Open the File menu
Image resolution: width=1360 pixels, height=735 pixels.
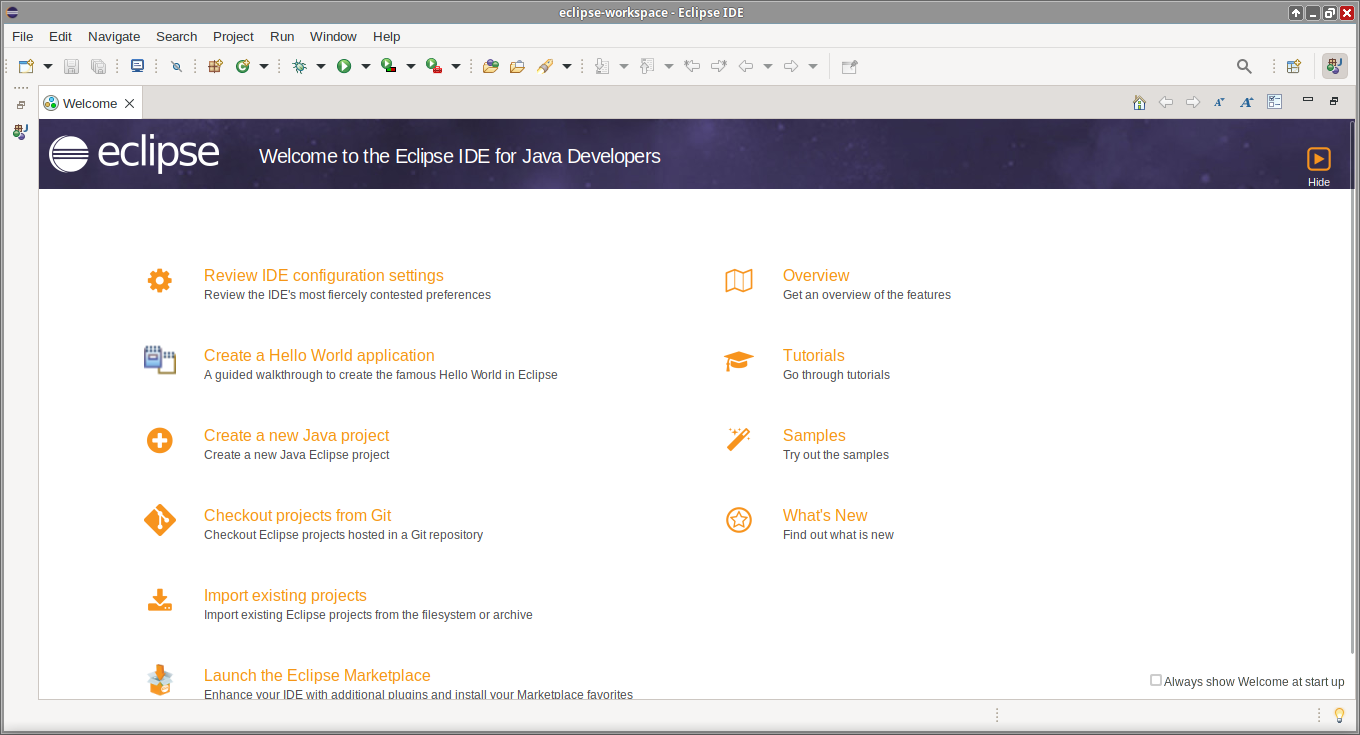(x=22, y=36)
